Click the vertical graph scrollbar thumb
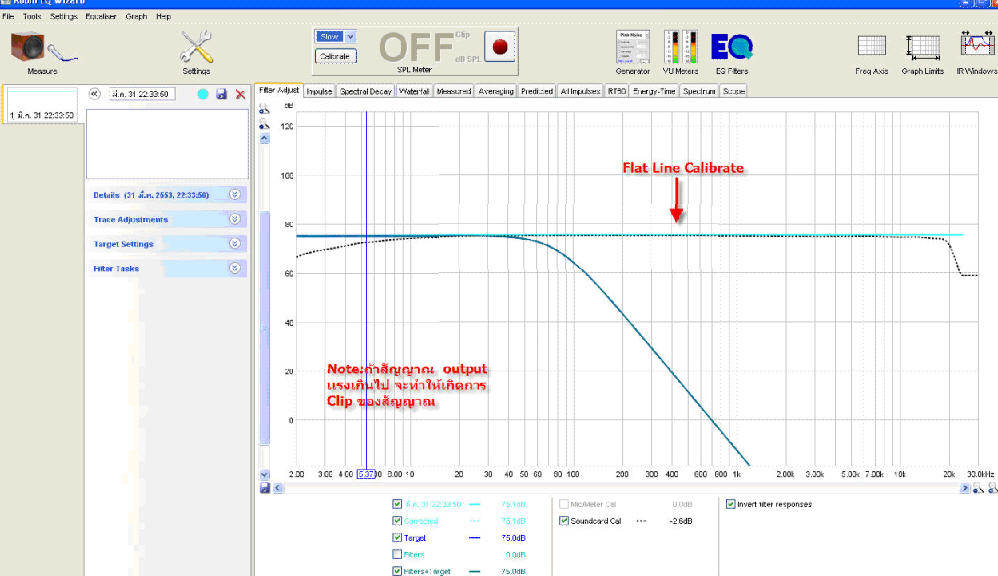 tap(265, 328)
